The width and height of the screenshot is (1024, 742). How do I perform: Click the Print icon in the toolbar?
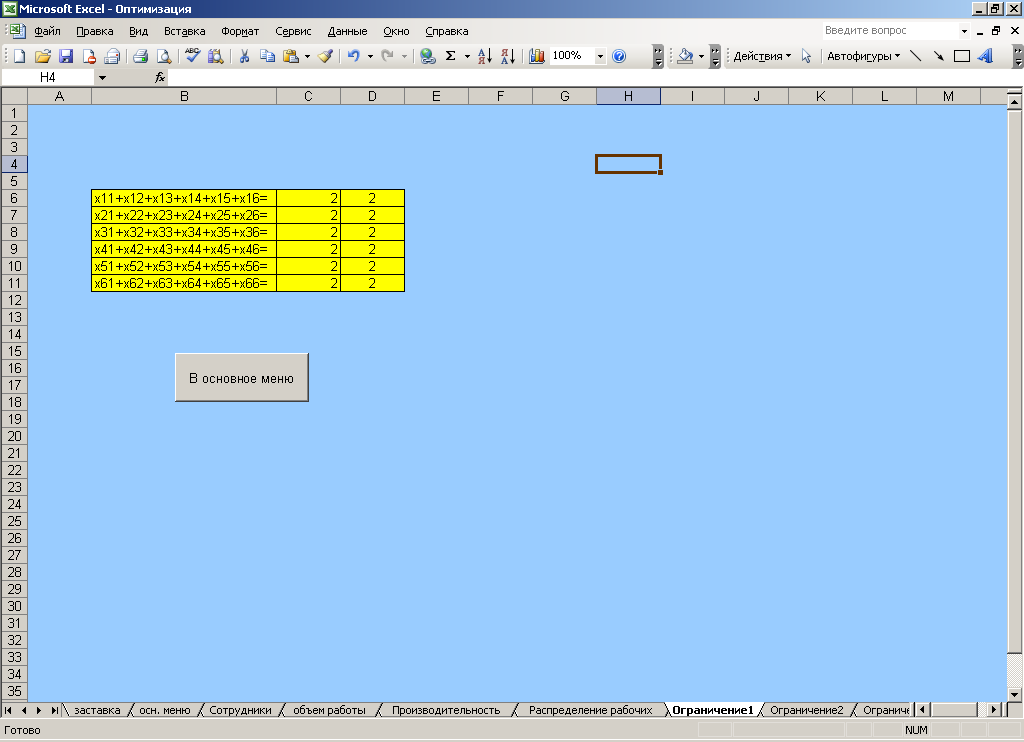(x=141, y=57)
